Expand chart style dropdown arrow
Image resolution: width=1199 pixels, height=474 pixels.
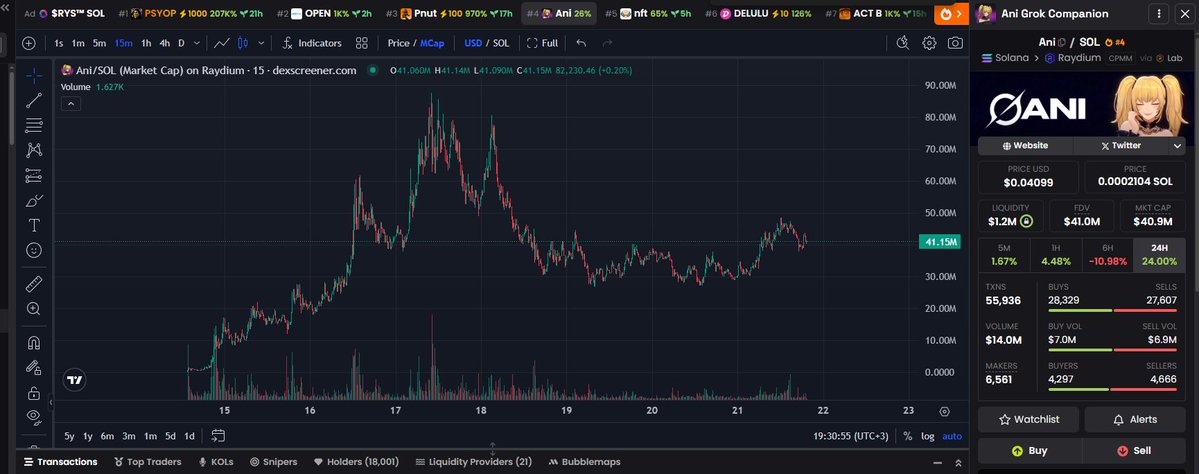tap(262, 43)
